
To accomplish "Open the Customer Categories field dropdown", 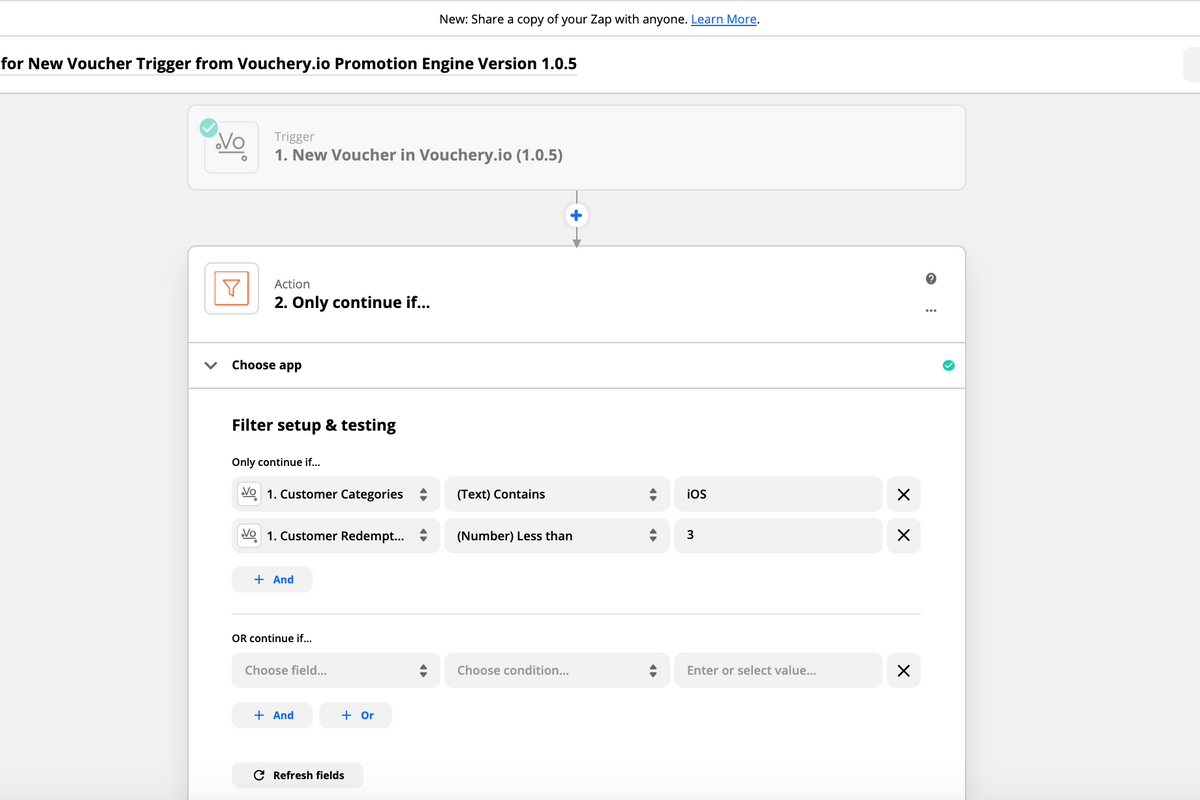I will point(336,494).
